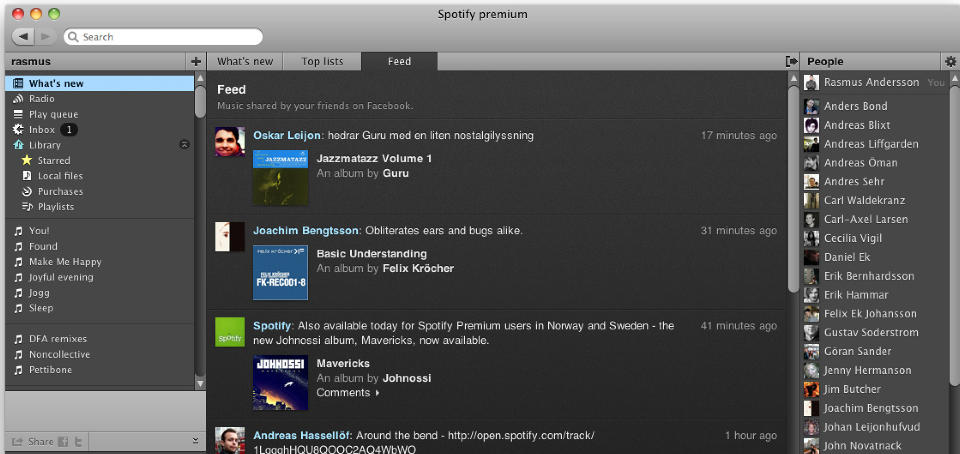Open the DFA remixes playlist

tap(100, 339)
